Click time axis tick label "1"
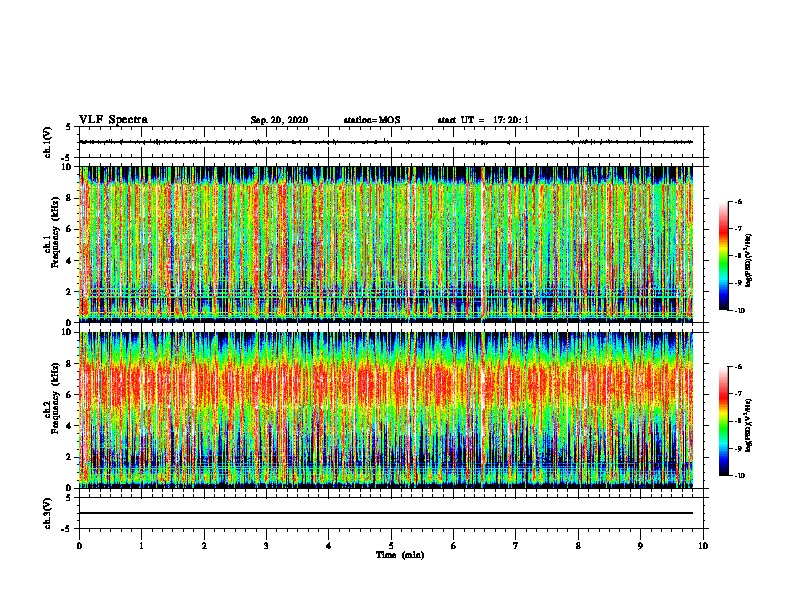This screenshot has width=792, height=612. click(x=141, y=545)
